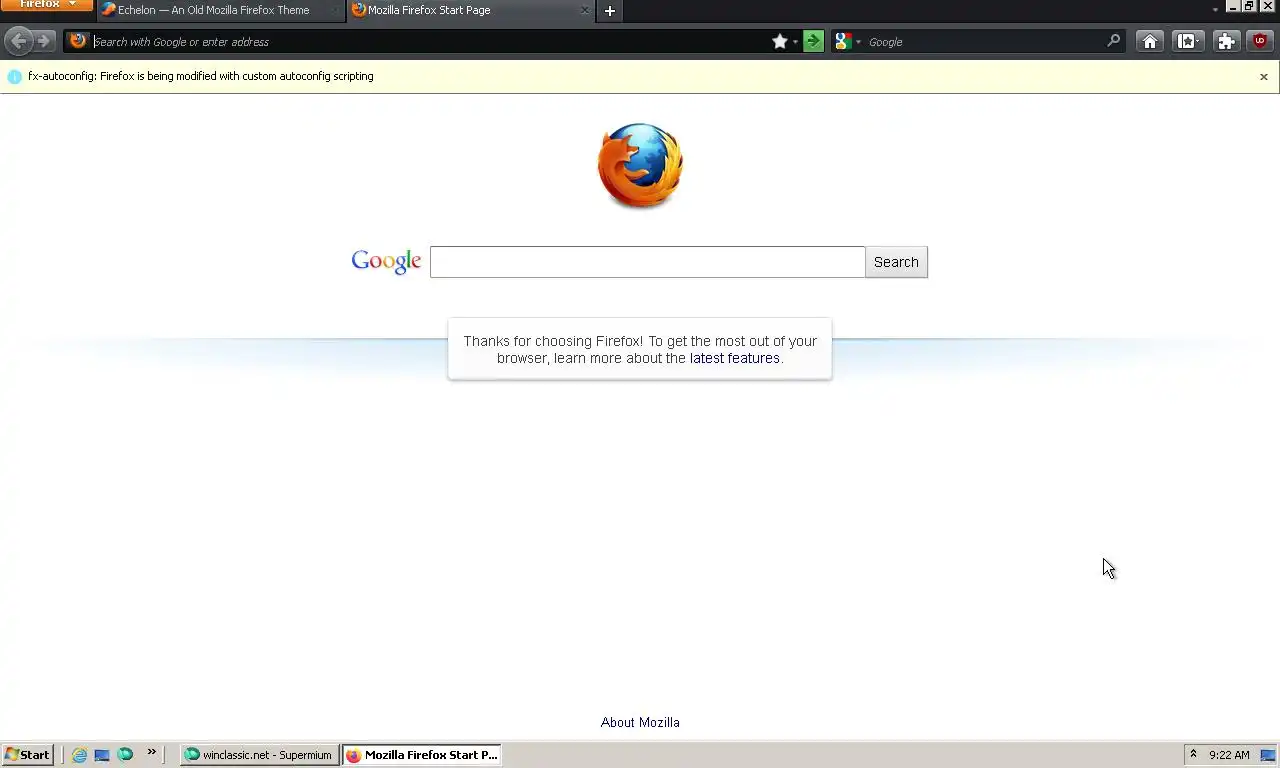
Task: Go back with the back arrow
Action: (x=18, y=41)
